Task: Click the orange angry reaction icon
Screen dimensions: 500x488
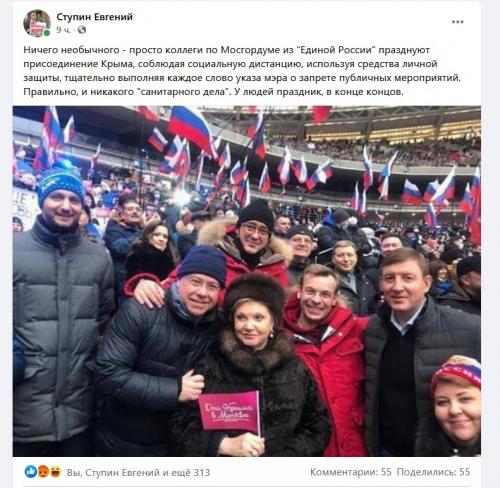Action: coord(43,472)
